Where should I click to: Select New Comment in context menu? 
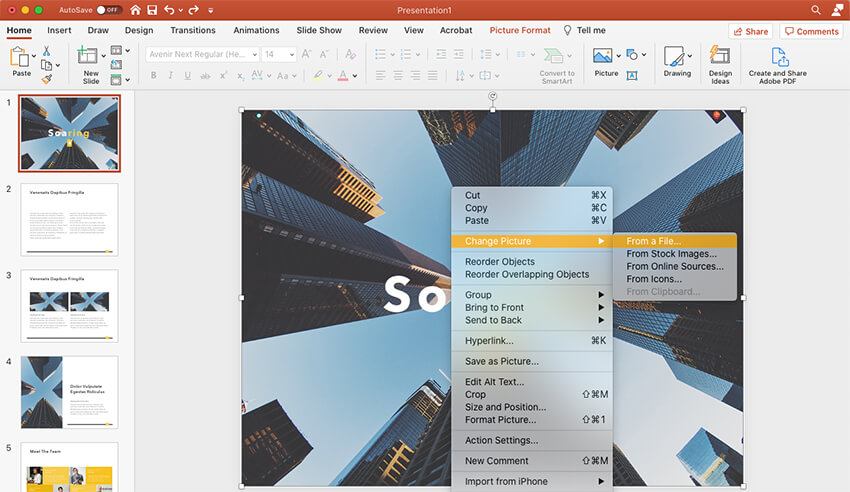pos(532,461)
